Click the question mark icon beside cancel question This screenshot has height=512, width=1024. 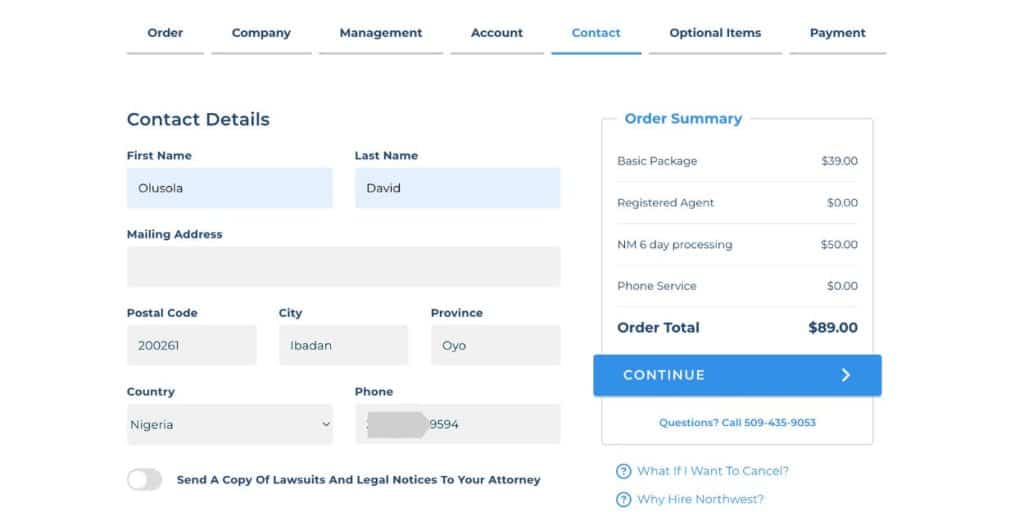coord(623,471)
